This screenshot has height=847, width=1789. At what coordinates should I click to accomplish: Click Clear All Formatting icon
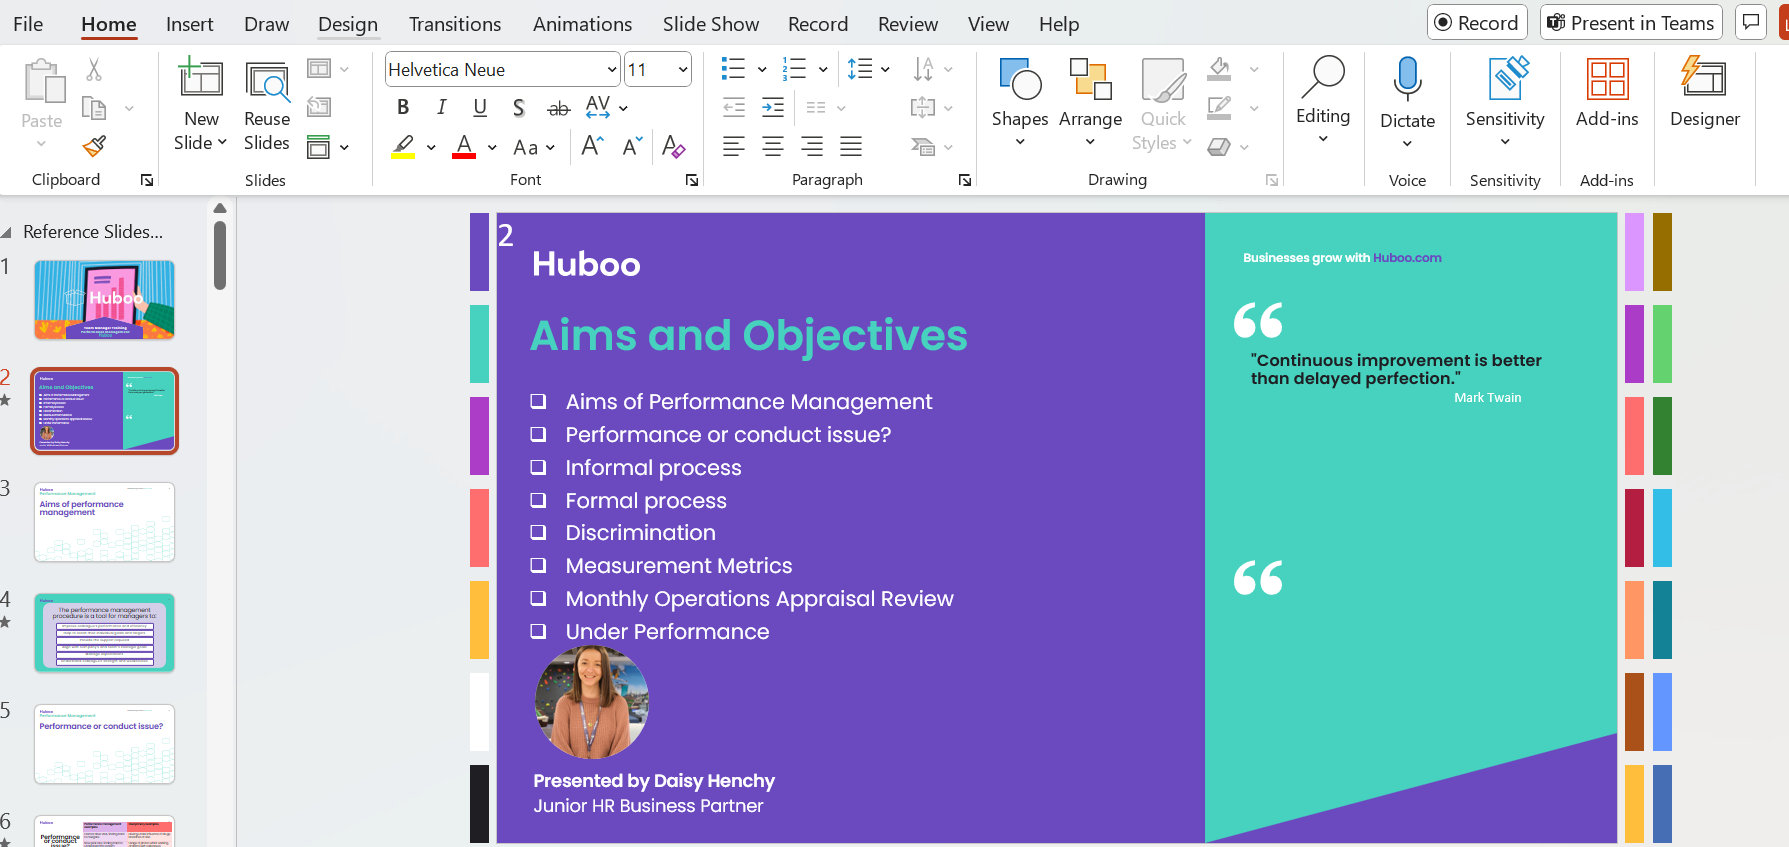(x=673, y=147)
